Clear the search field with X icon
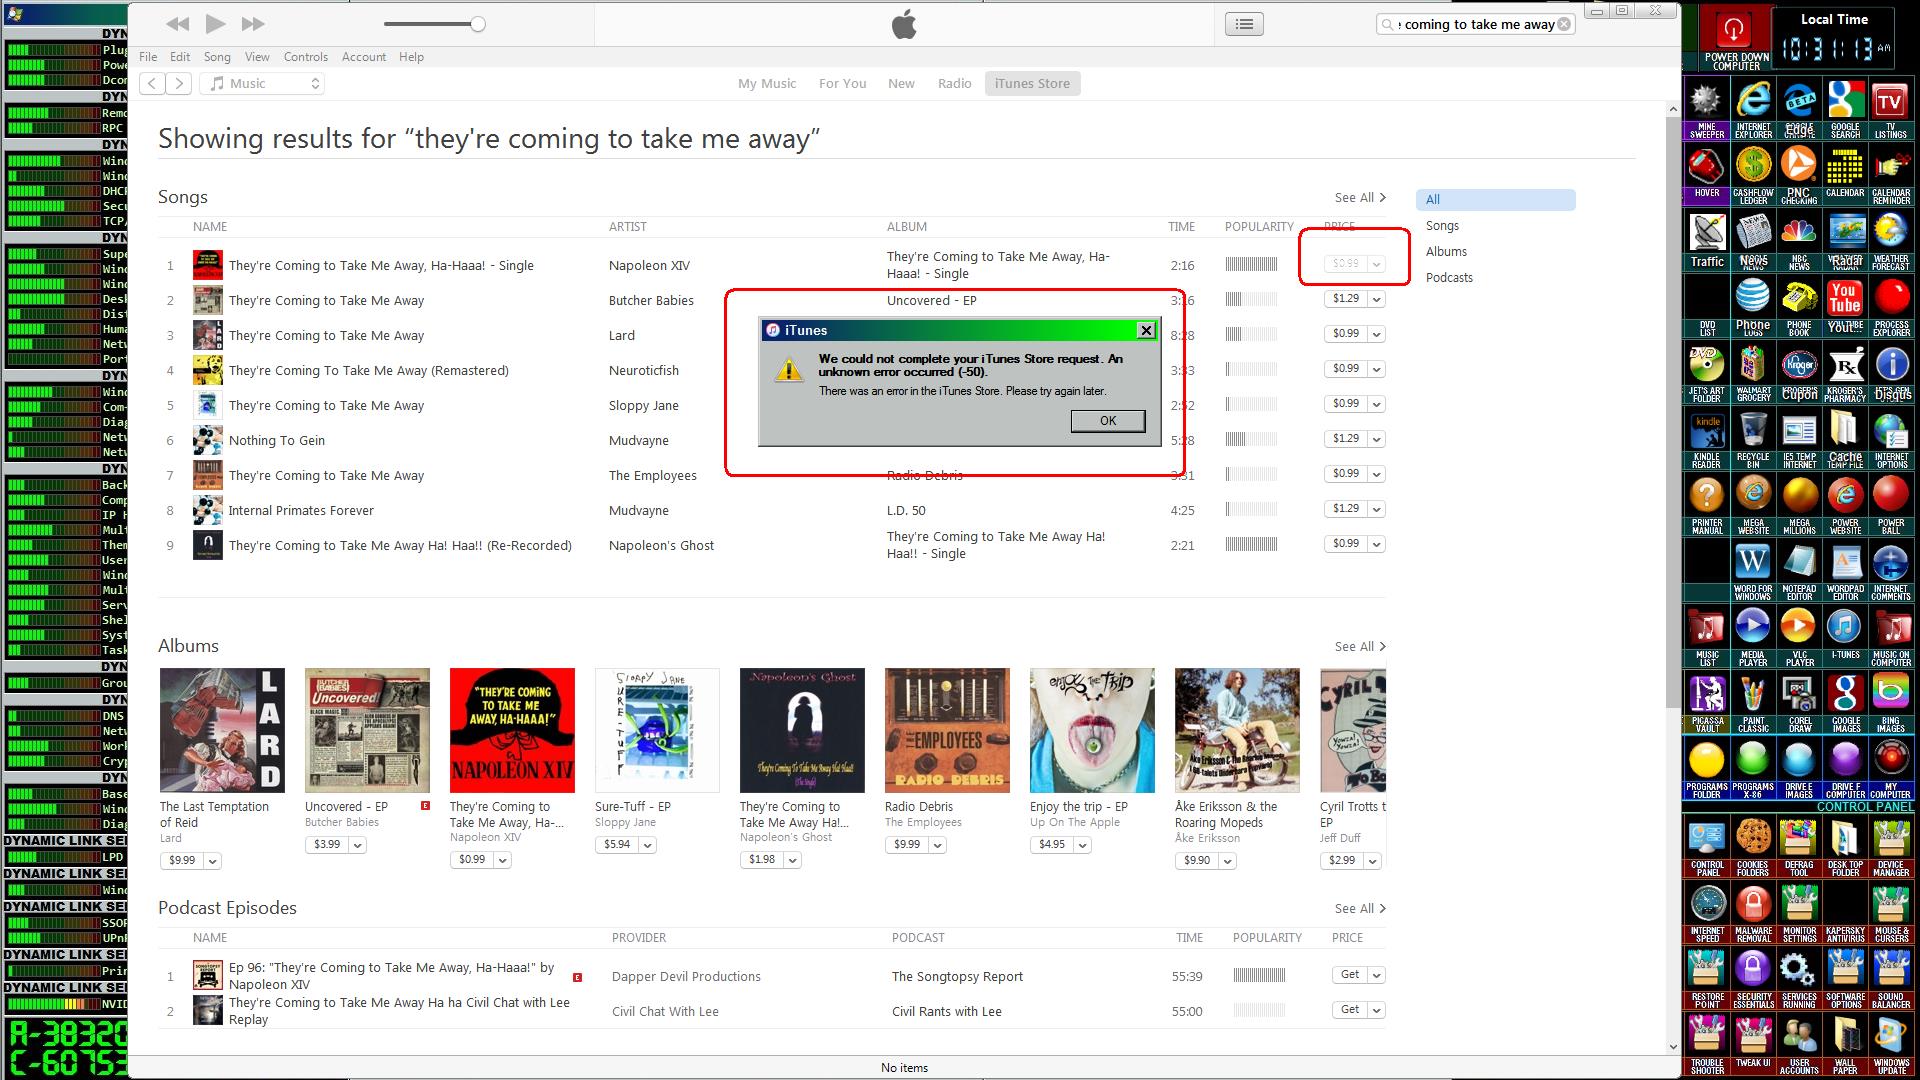1920x1080 pixels. [x=1564, y=25]
